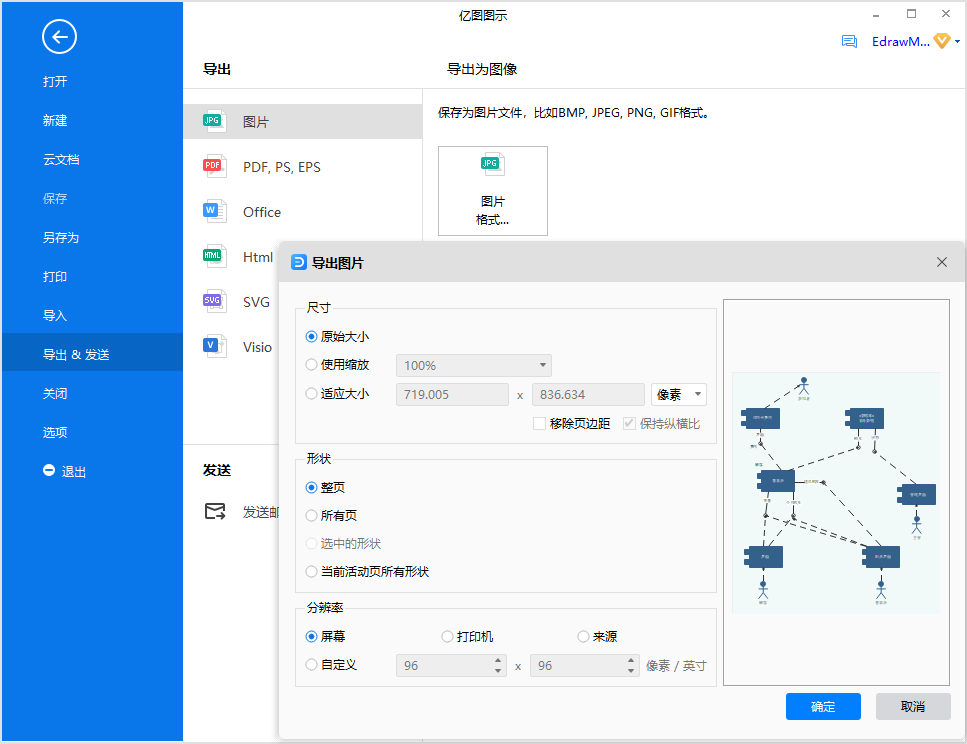The height and width of the screenshot is (744, 967).
Task: Select 适应大小 radio button
Action: click(311, 393)
